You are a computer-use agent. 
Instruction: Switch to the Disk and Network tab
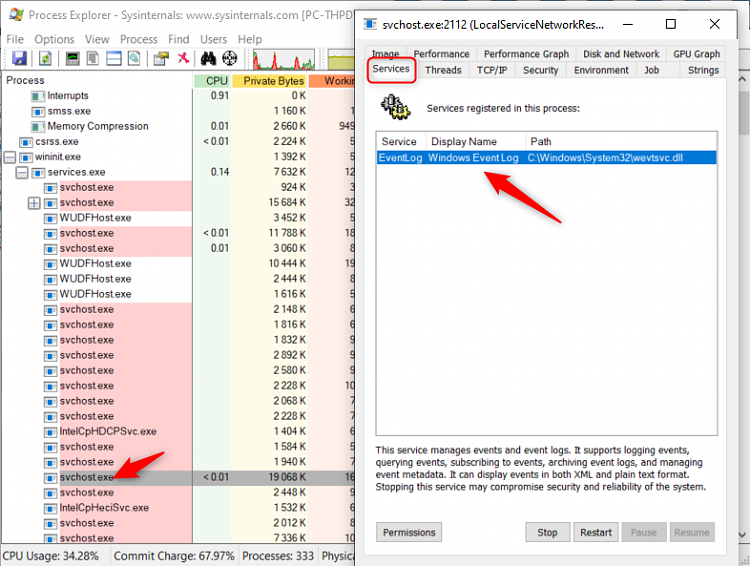pyautogui.click(x=621, y=54)
